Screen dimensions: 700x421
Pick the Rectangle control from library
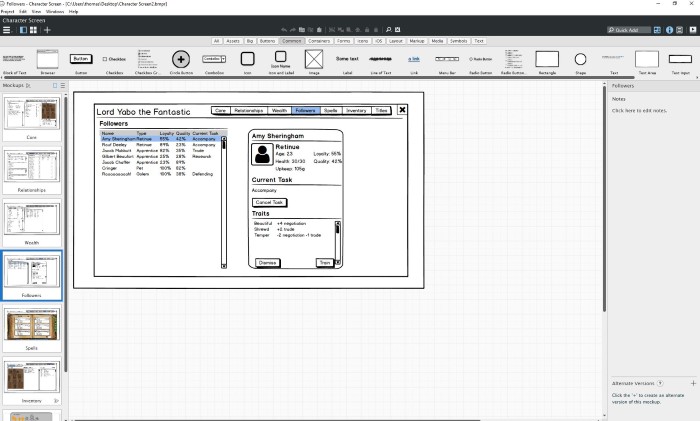point(547,62)
